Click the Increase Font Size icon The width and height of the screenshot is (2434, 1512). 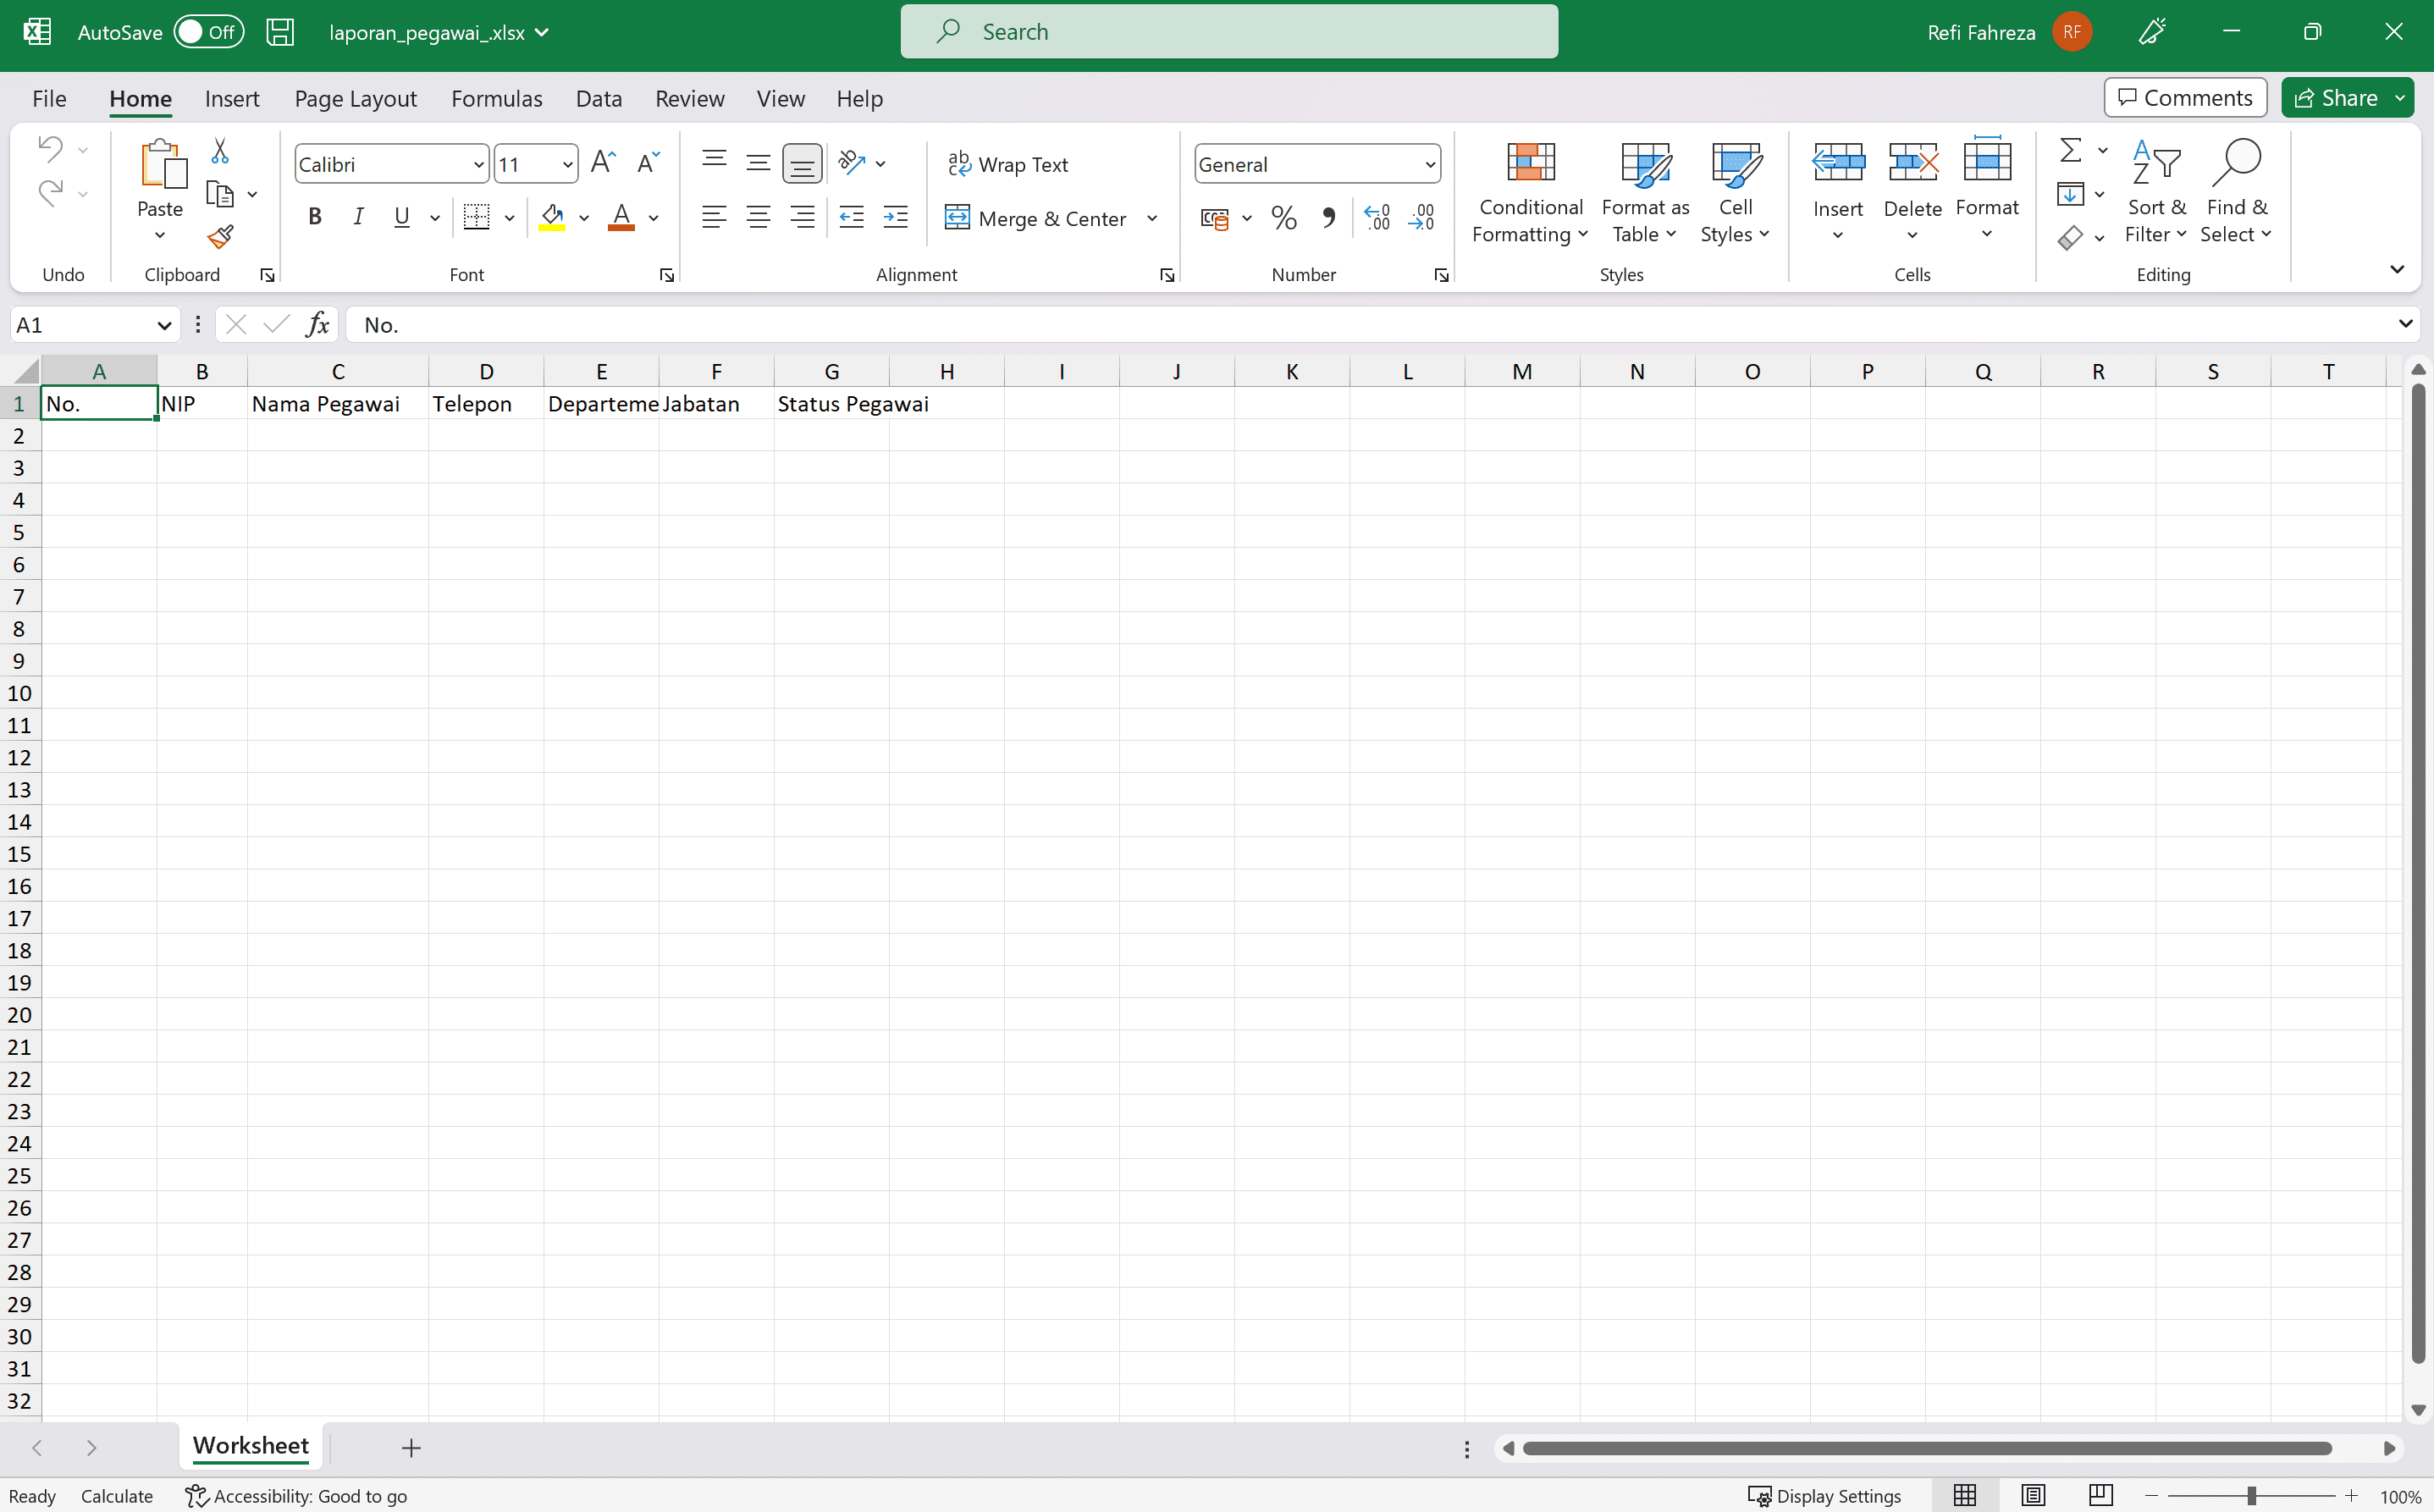[x=602, y=163]
